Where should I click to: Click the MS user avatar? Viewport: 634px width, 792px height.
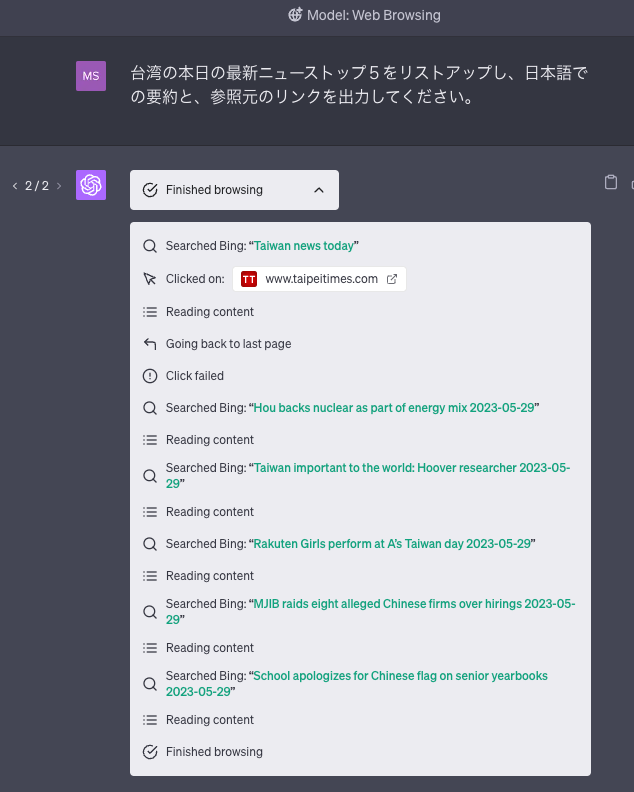pyautogui.click(x=91, y=76)
